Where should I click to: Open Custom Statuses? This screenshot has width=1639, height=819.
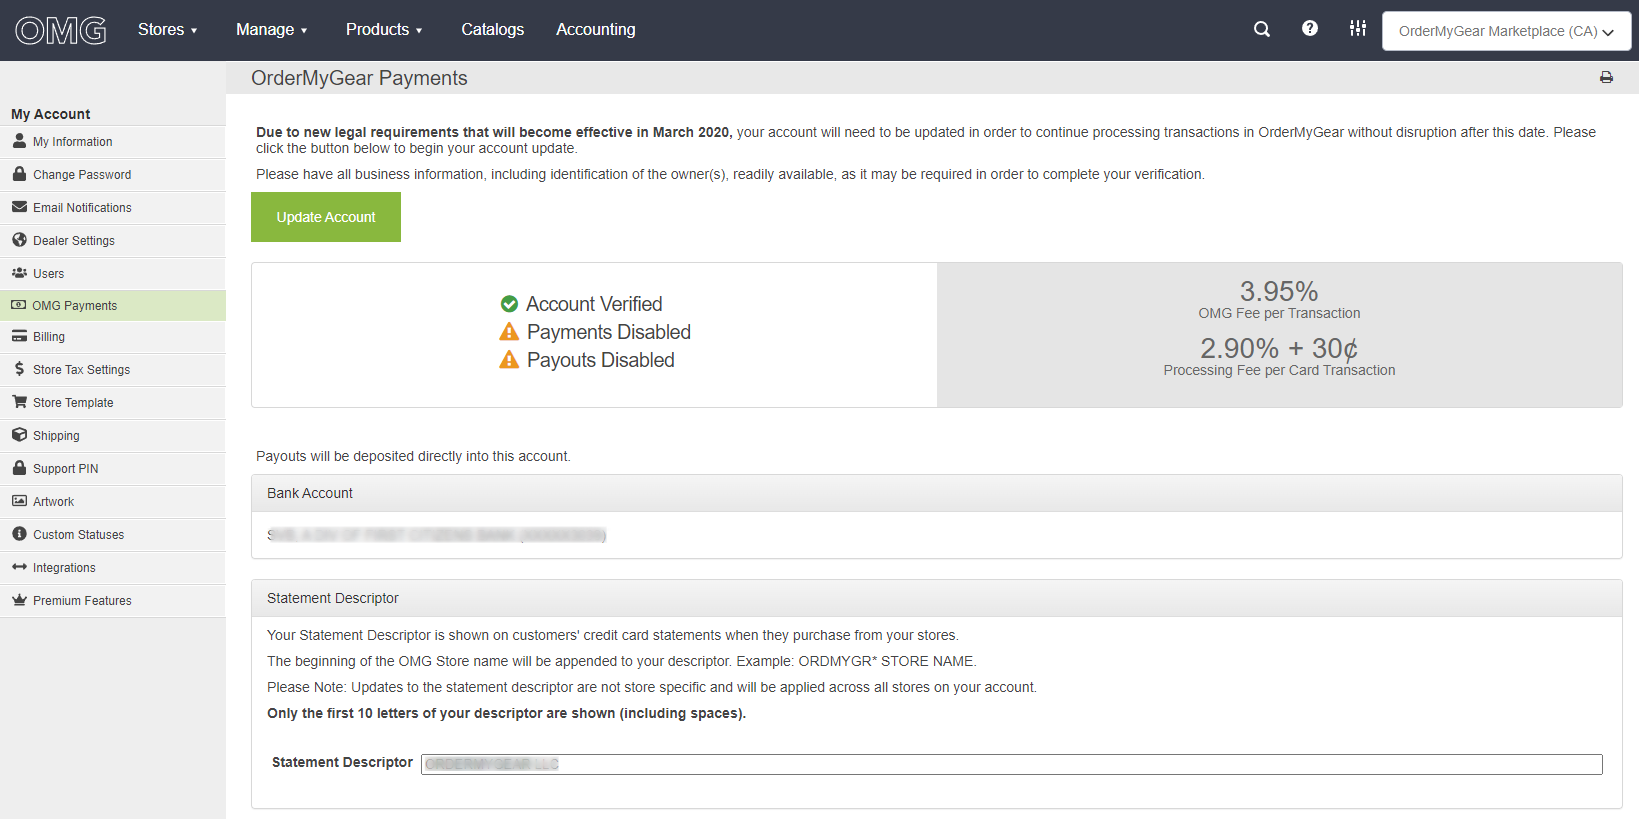[113, 535]
